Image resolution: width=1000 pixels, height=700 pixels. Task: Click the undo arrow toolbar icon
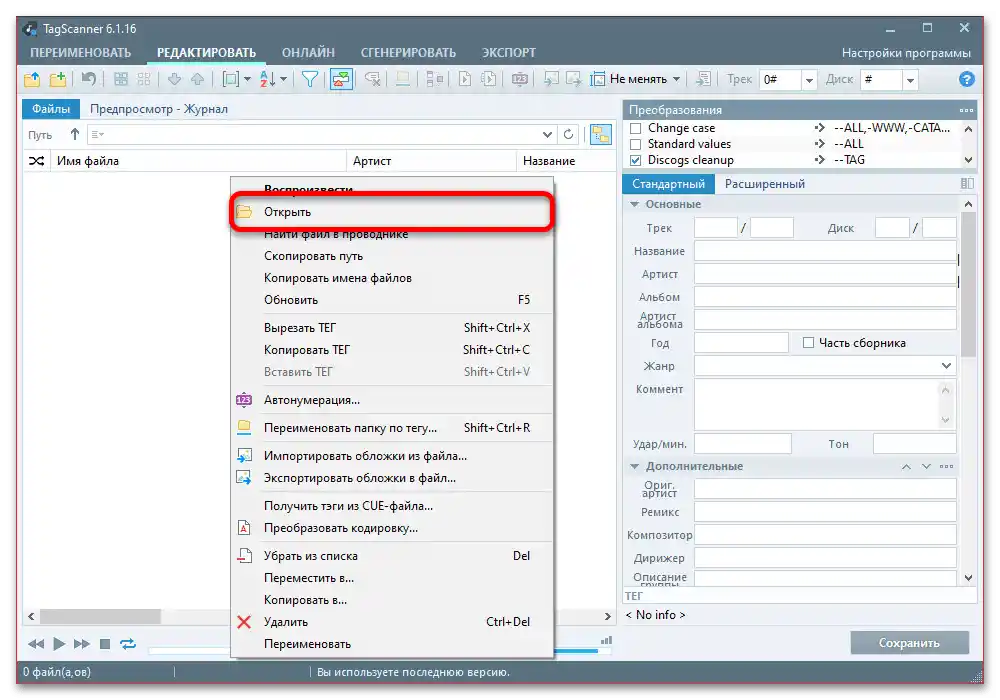point(89,79)
